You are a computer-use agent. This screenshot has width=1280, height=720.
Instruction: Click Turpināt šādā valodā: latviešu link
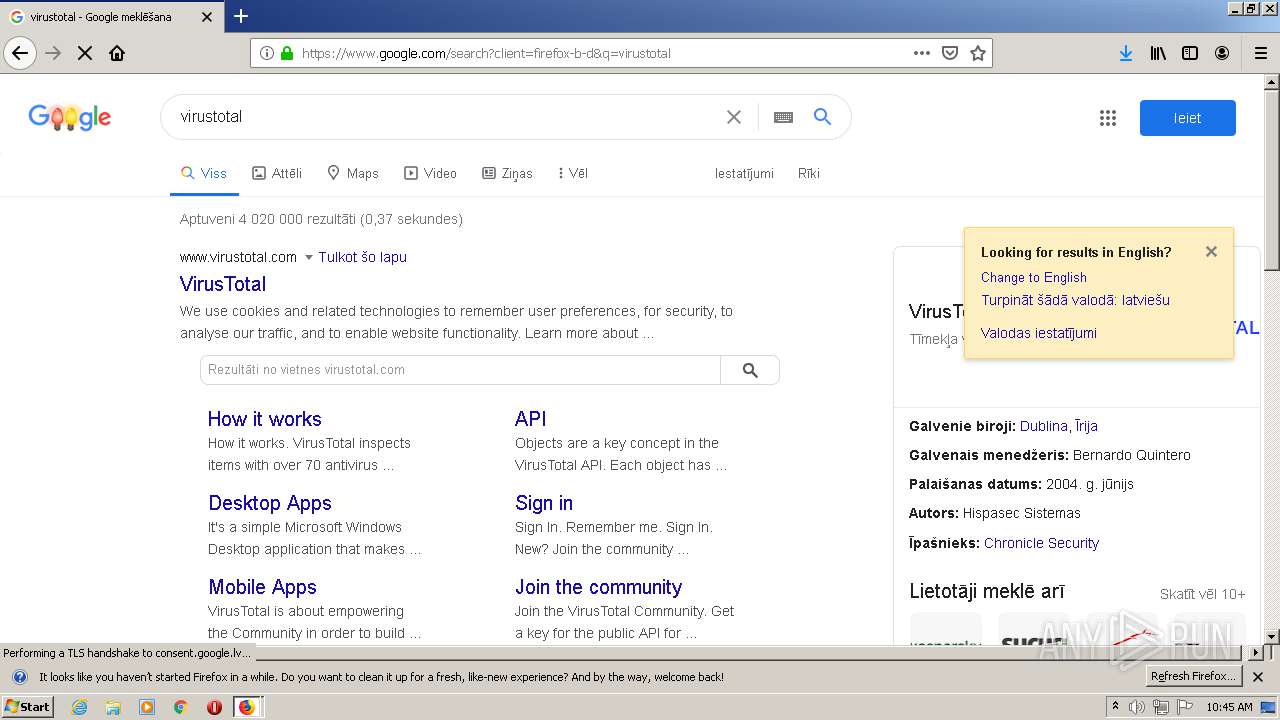coord(1075,300)
